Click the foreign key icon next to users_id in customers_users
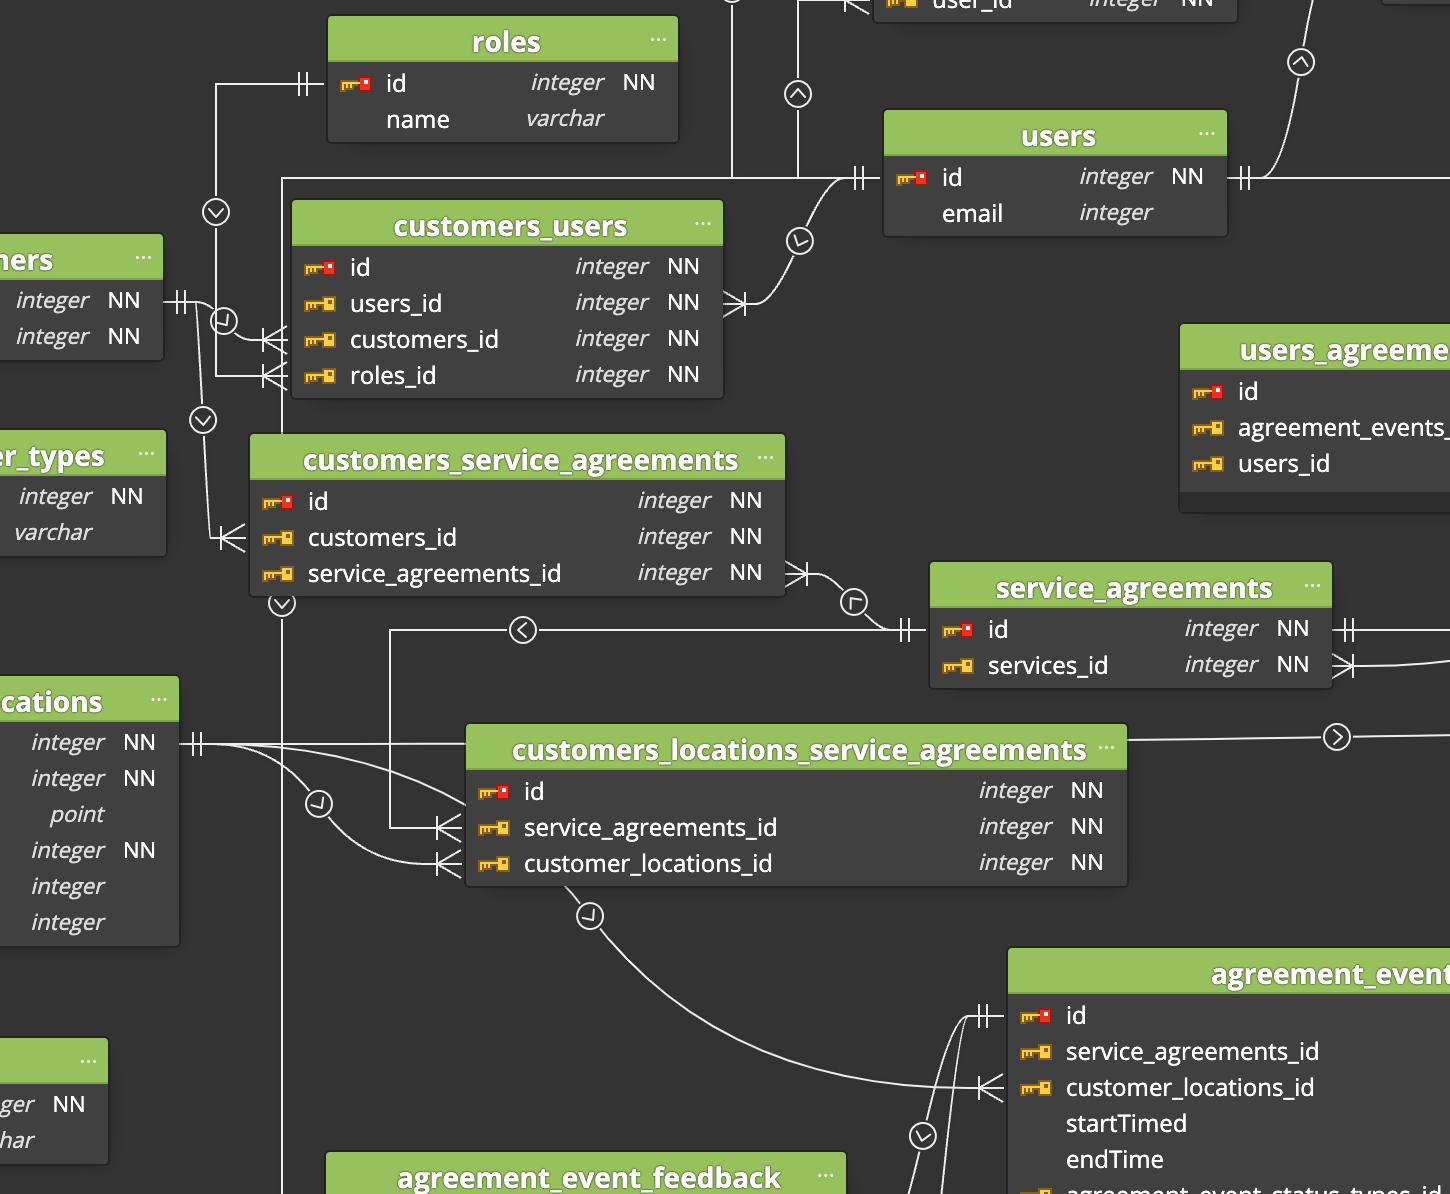 click(x=321, y=303)
